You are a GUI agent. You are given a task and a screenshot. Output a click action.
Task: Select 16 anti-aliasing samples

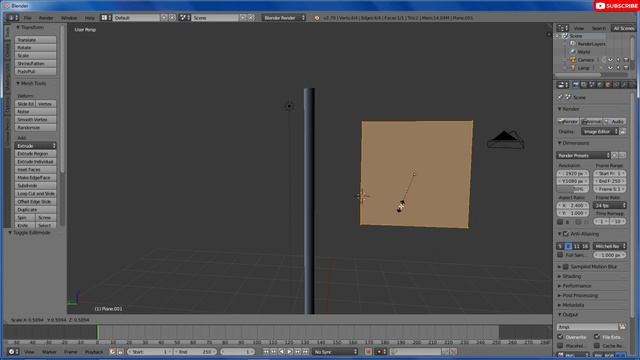(x=585, y=247)
